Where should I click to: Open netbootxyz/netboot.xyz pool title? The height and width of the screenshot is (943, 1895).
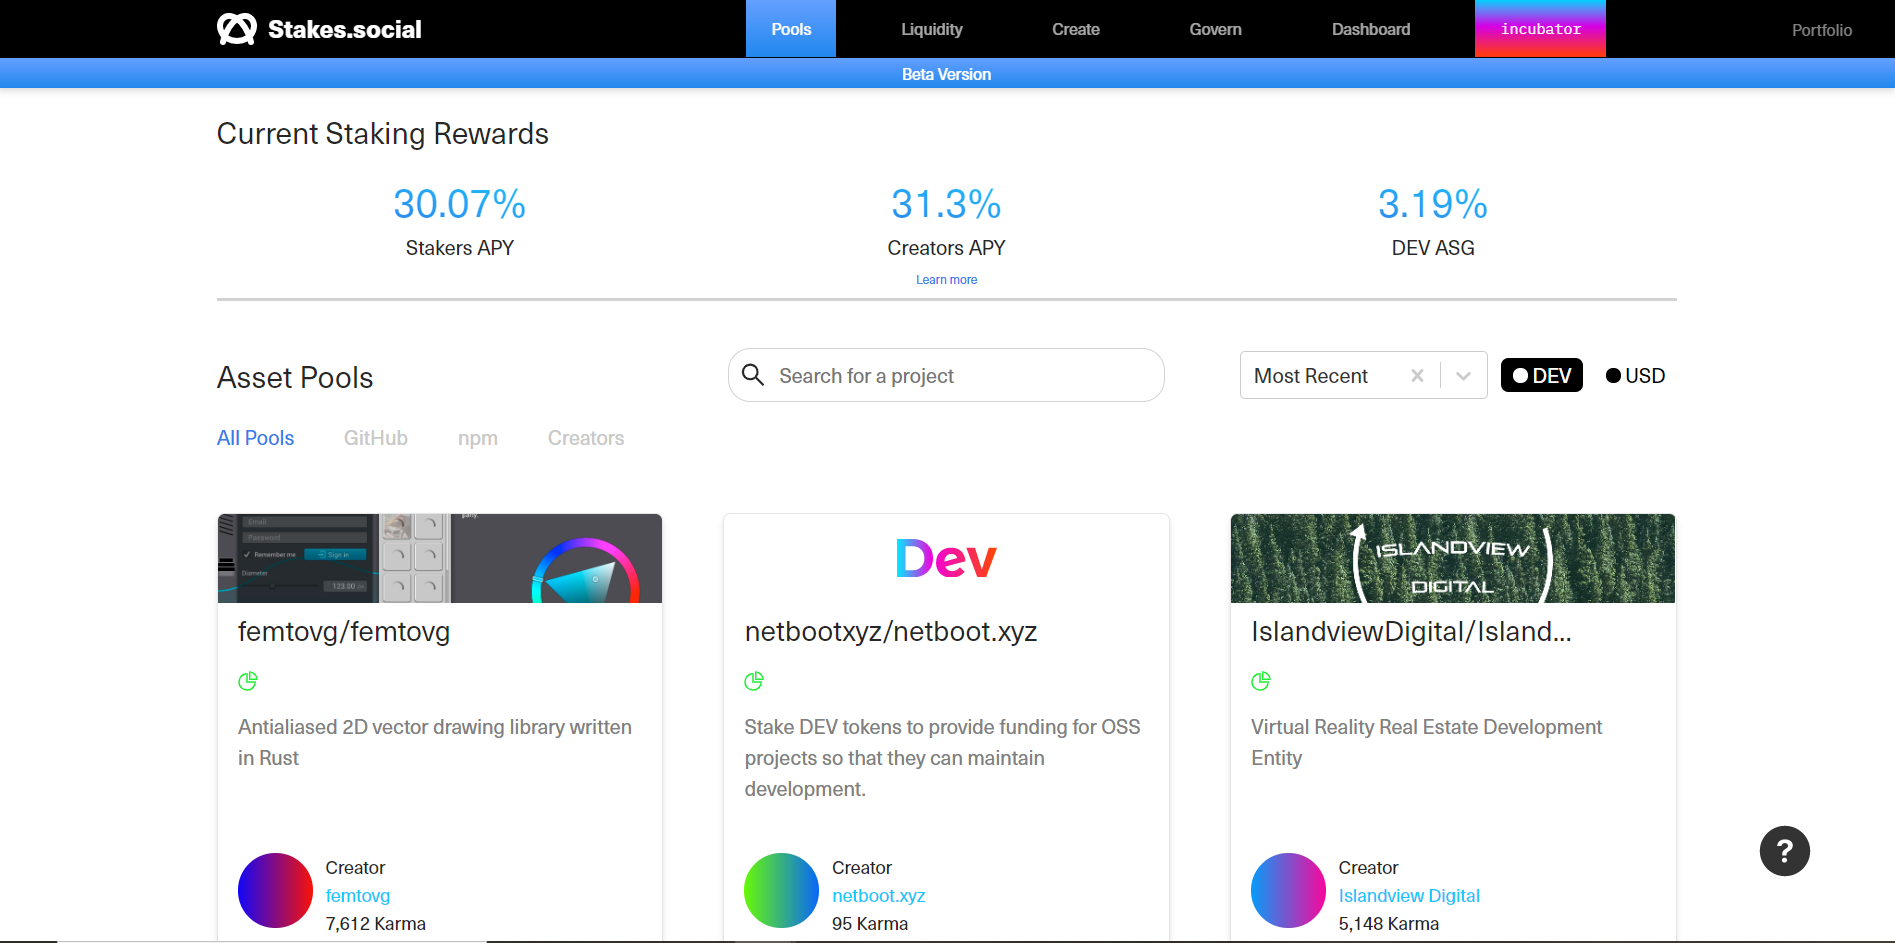tap(890, 632)
